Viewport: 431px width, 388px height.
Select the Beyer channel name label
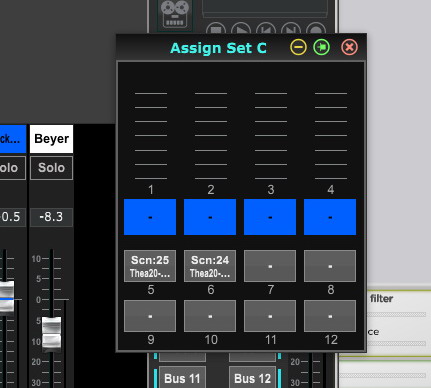(x=51, y=139)
